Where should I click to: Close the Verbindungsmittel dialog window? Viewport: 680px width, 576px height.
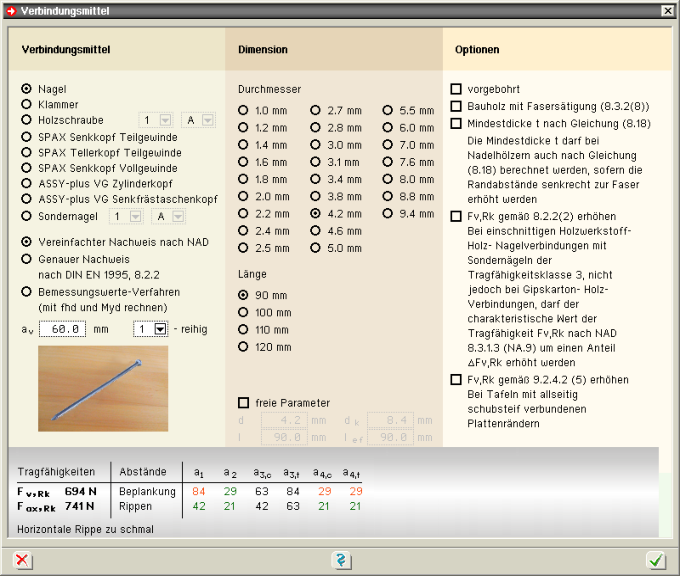[668, 10]
